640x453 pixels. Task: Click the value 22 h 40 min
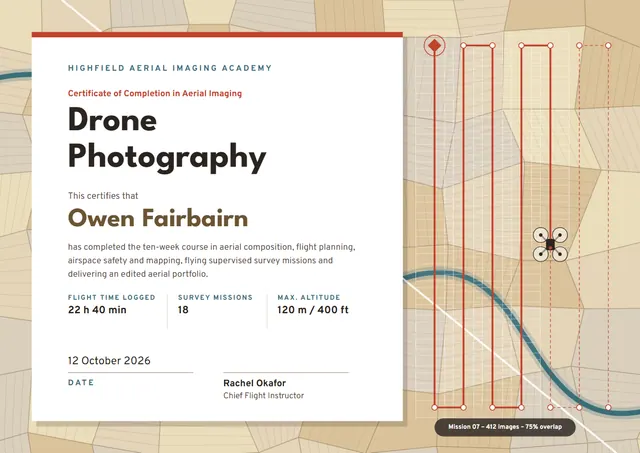coord(97,310)
